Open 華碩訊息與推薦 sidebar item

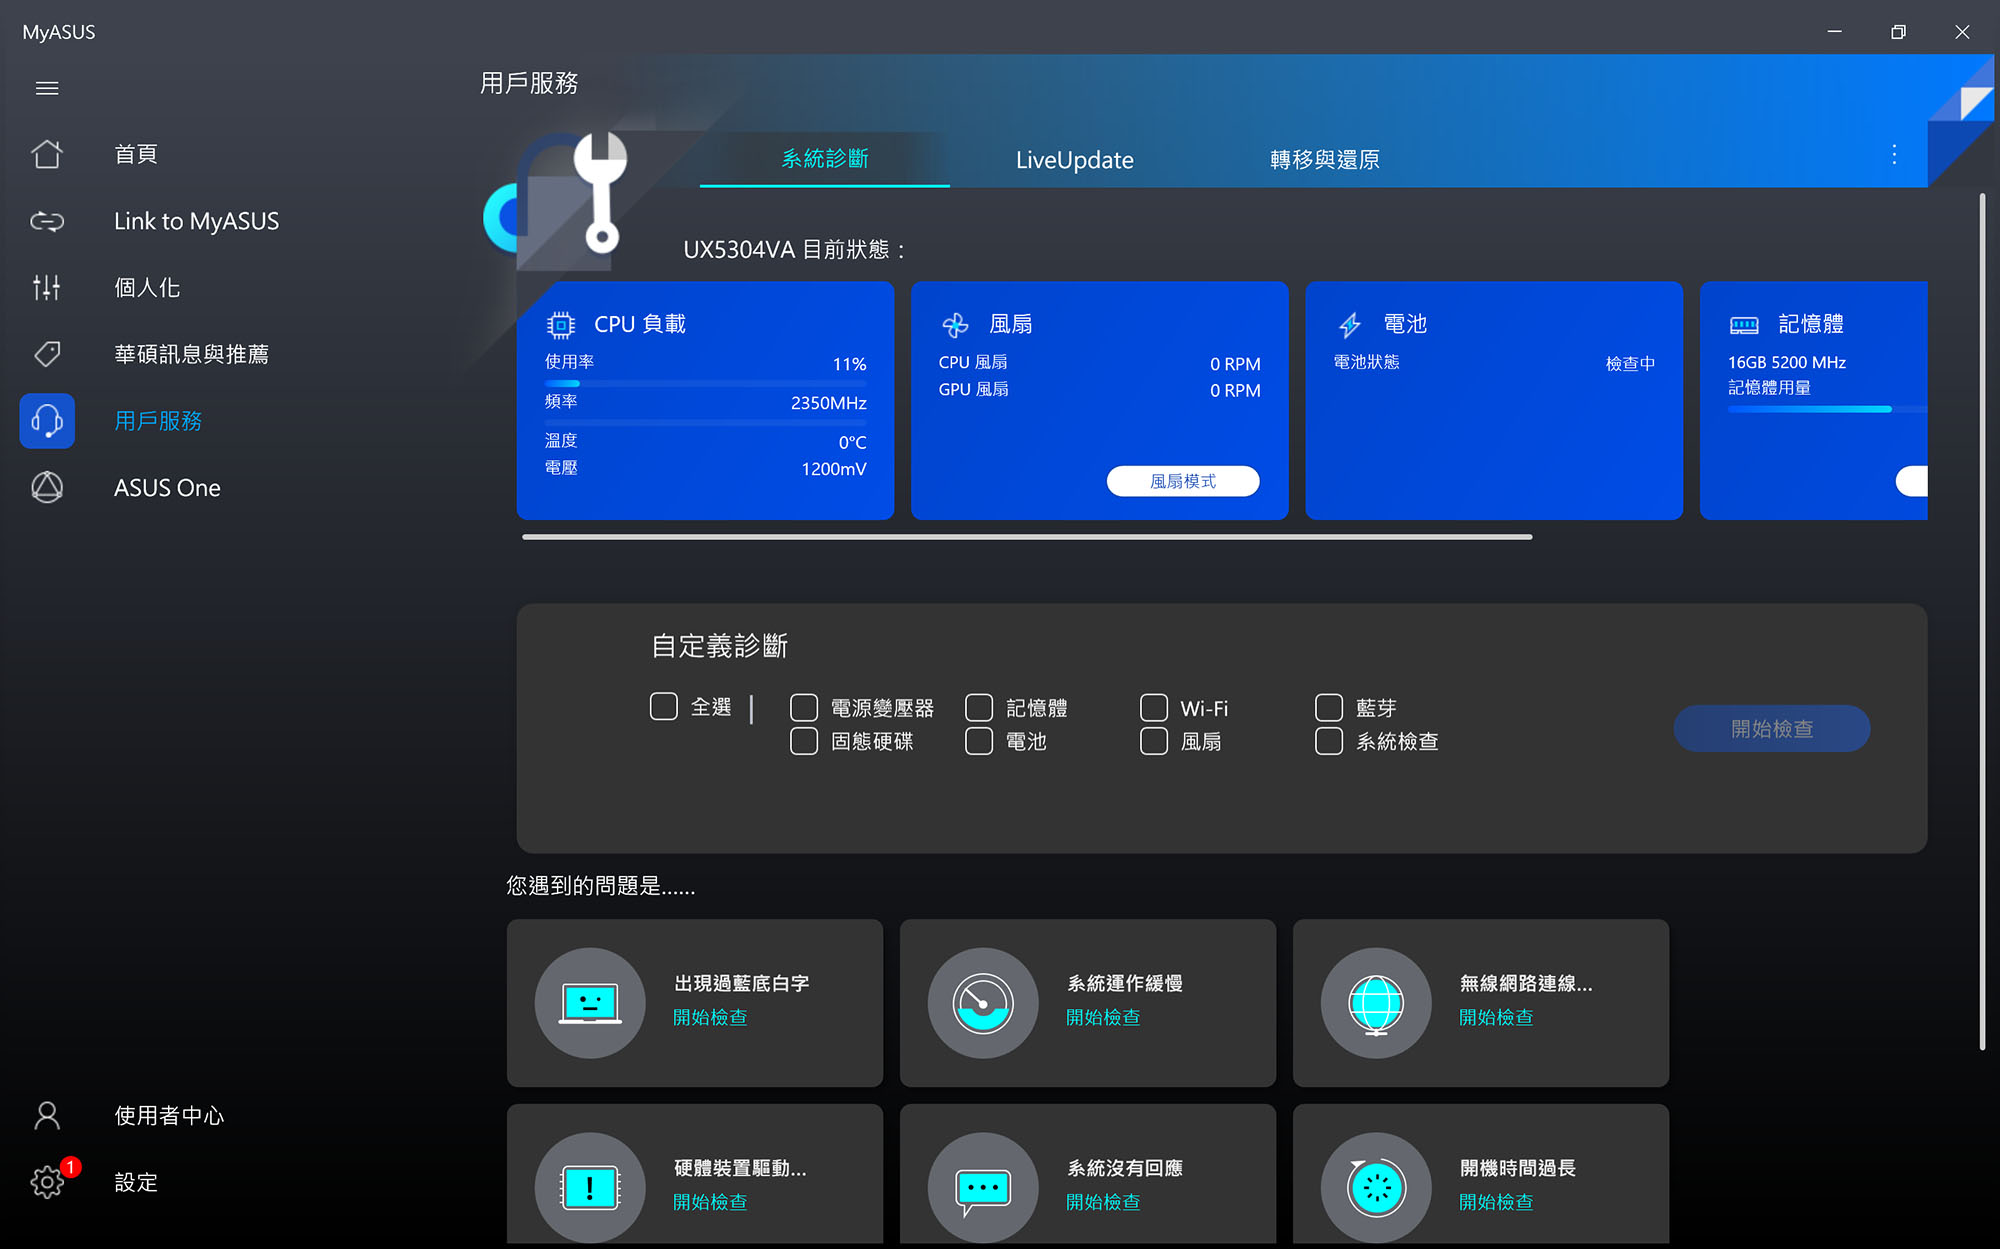(191, 354)
